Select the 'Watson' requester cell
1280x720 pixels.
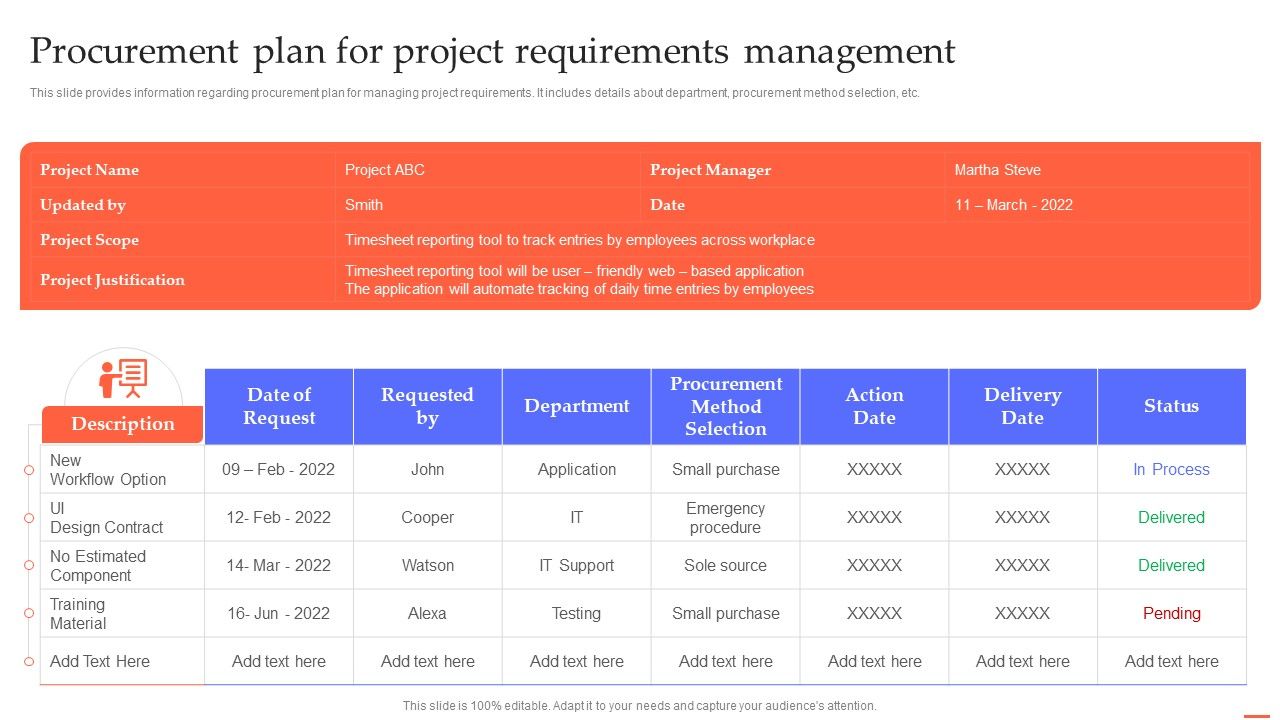pyautogui.click(x=427, y=565)
